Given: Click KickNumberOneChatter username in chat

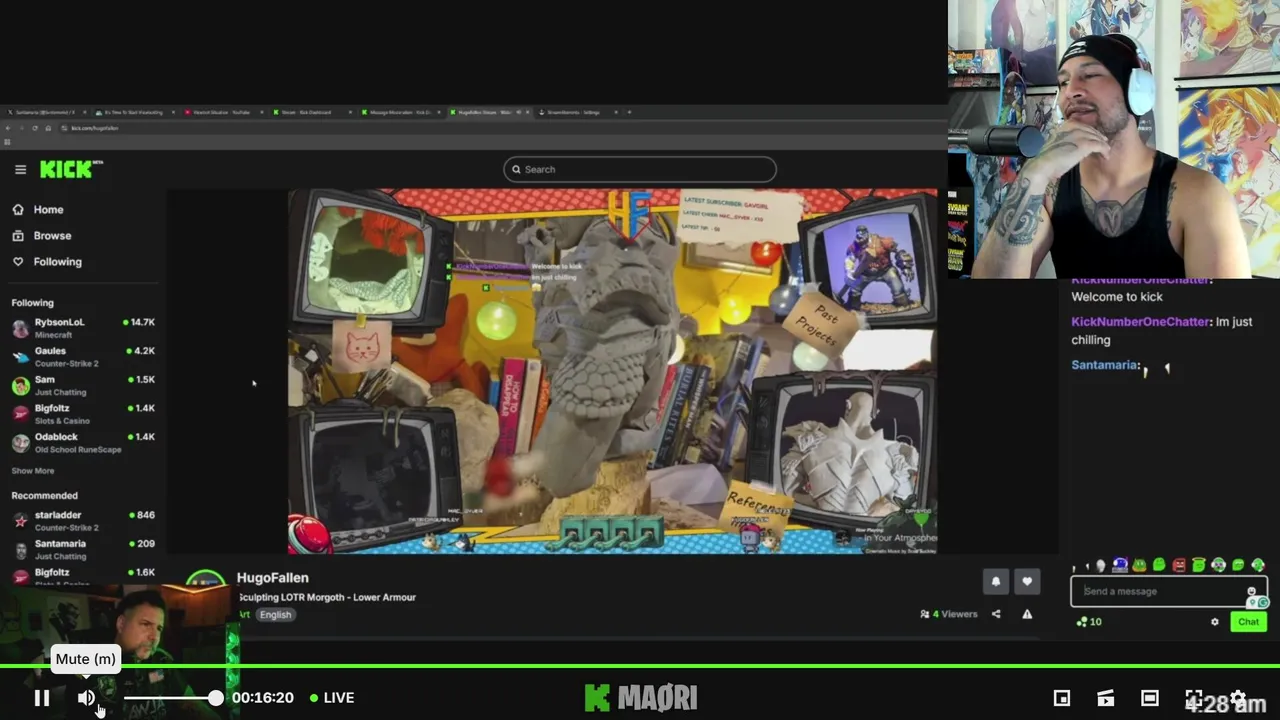Looking at the screenshot, I should pyautogui.click(x=1140, y=322).
